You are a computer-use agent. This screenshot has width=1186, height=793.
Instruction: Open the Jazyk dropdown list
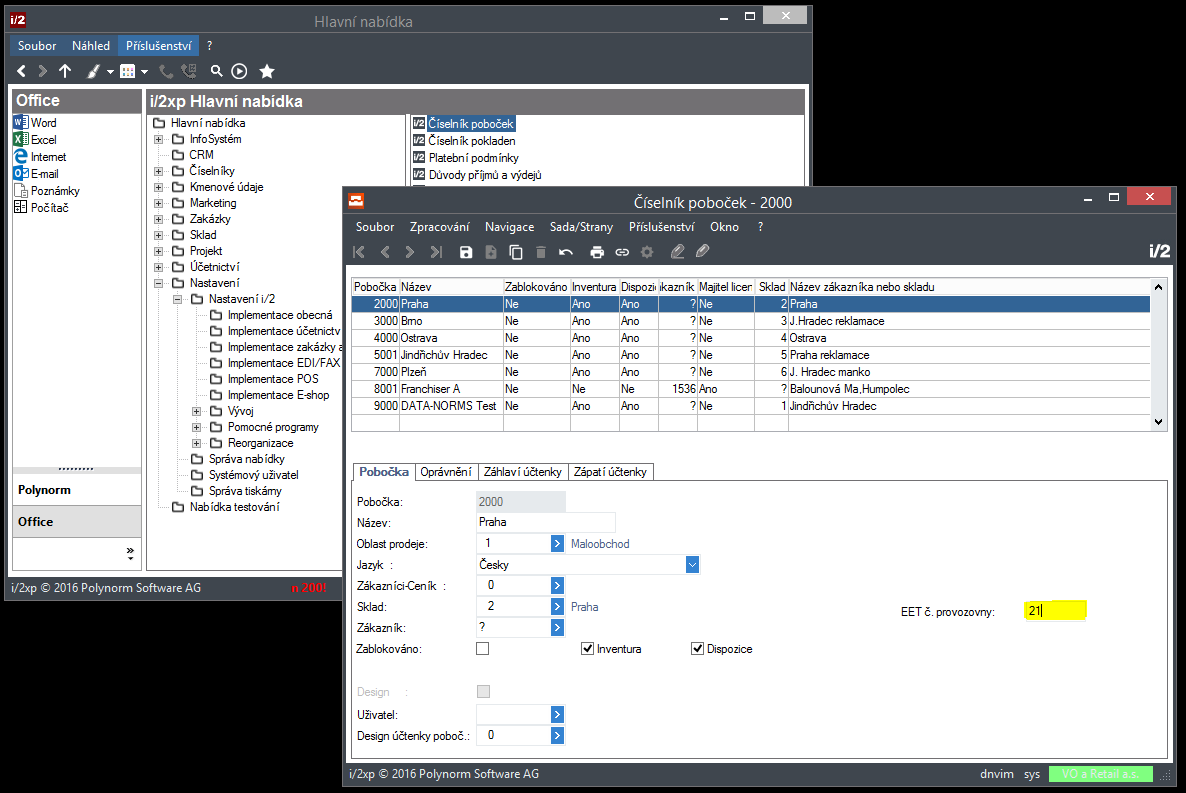692,564
